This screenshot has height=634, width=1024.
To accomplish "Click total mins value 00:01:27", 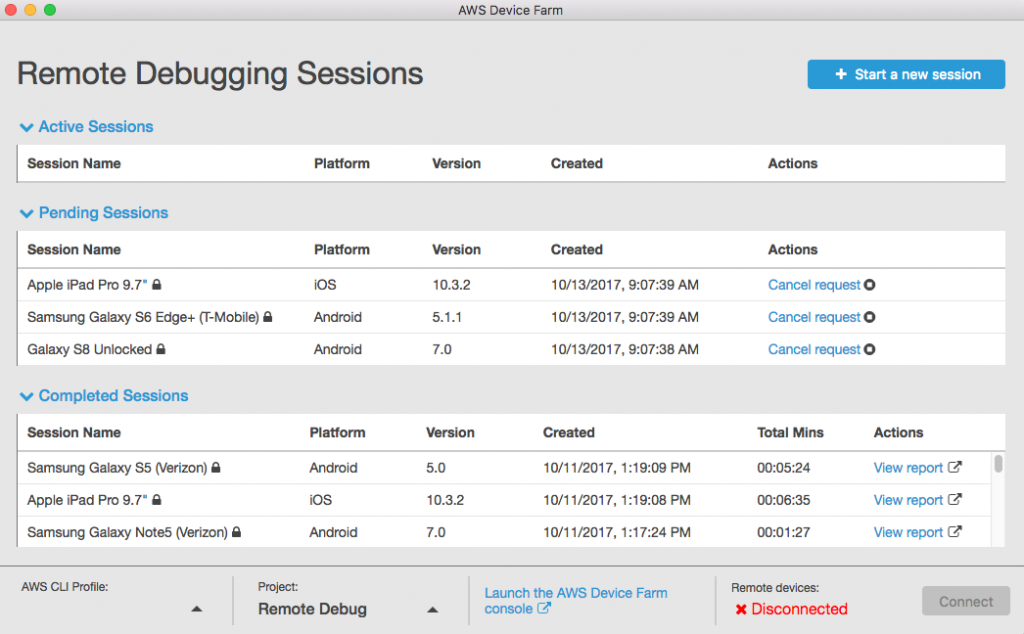I will tap(784, 532).
